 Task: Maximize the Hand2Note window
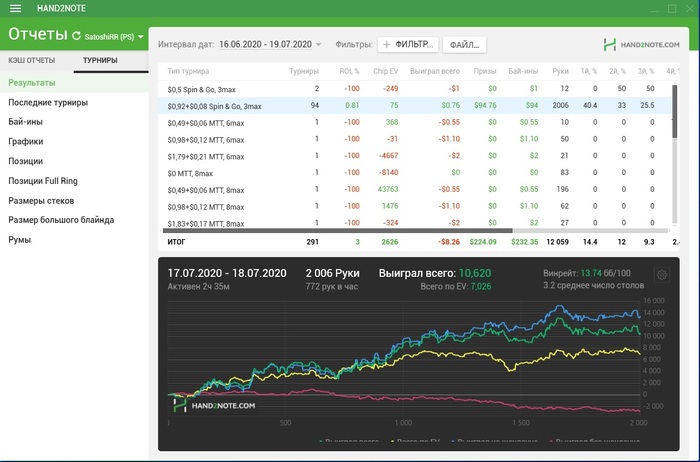tap(672, 8)
